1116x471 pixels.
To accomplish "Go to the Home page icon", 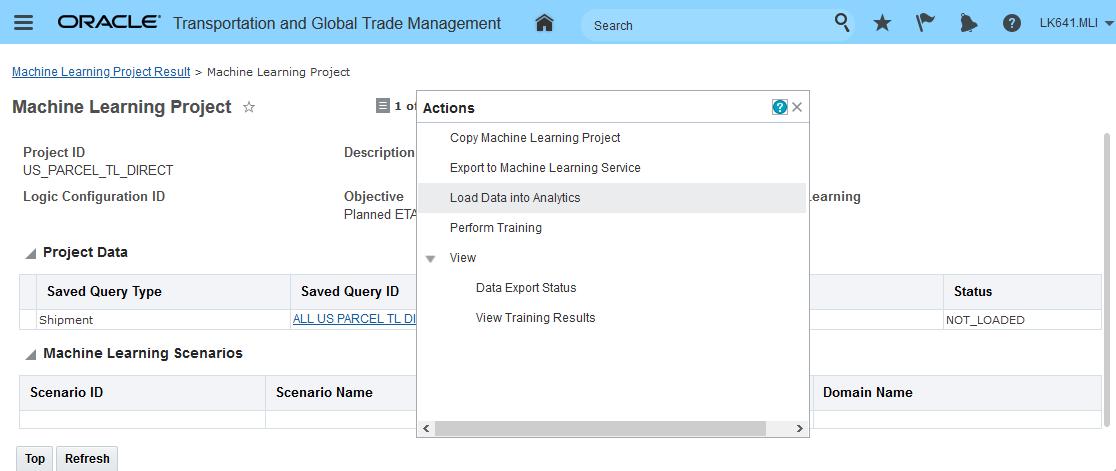I will point(544,23).
